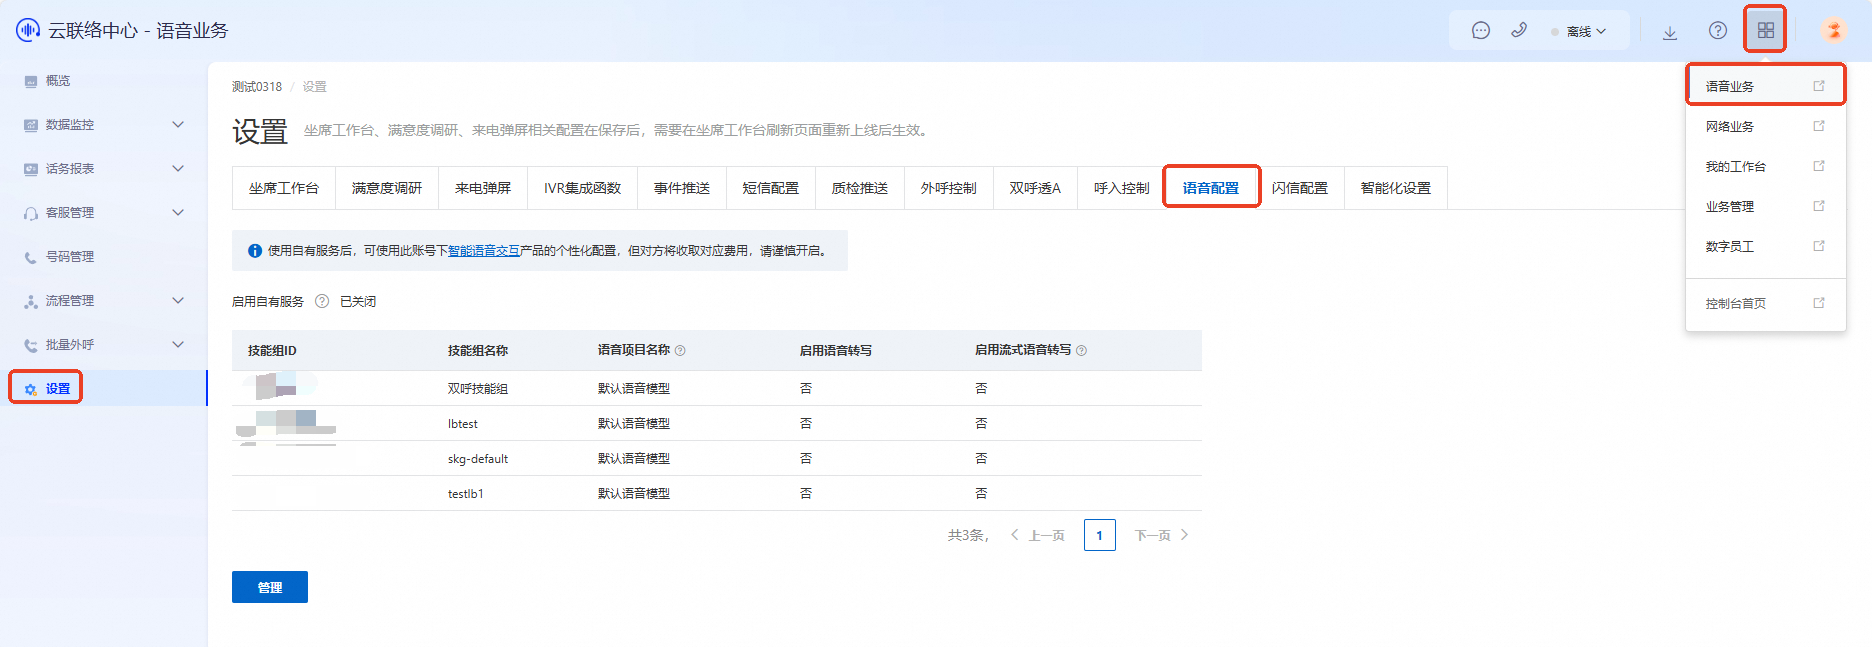Click the 话务报表 sidebar icon
Image resolution: width=1872 pixels, height=647 pixels.
click(31, 169)
